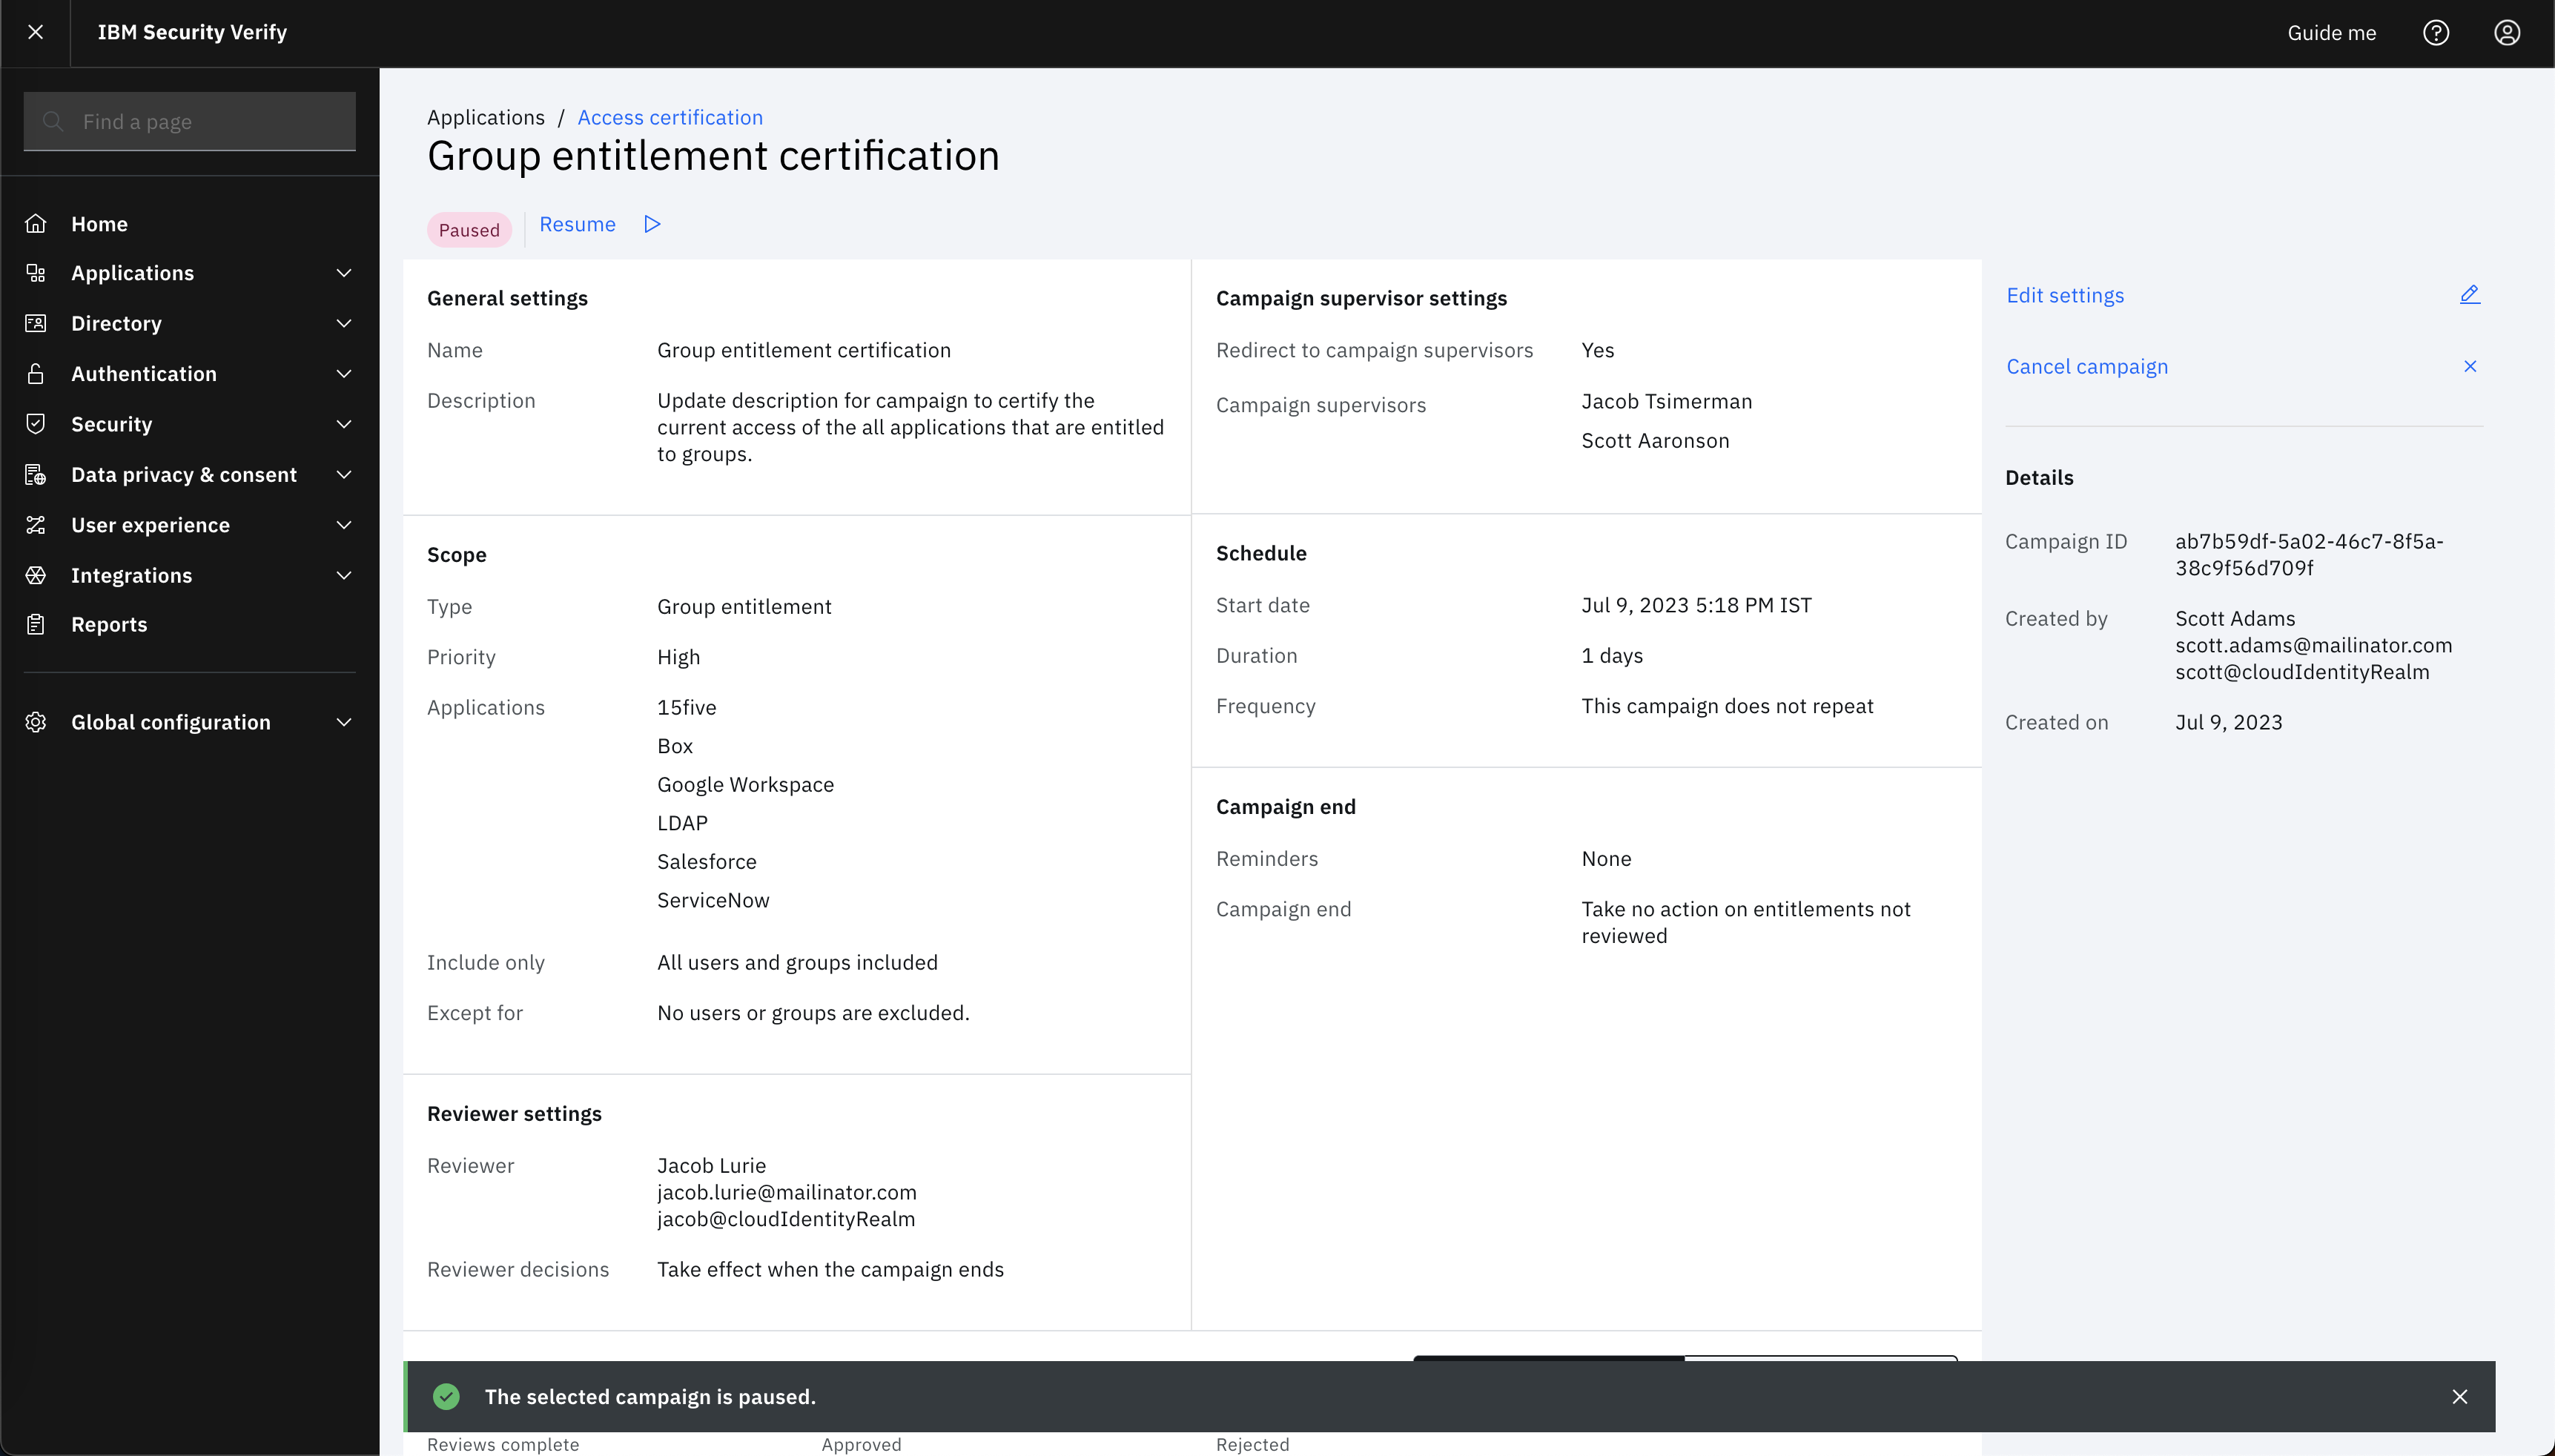Expand the Applications menu chevron

344,273
